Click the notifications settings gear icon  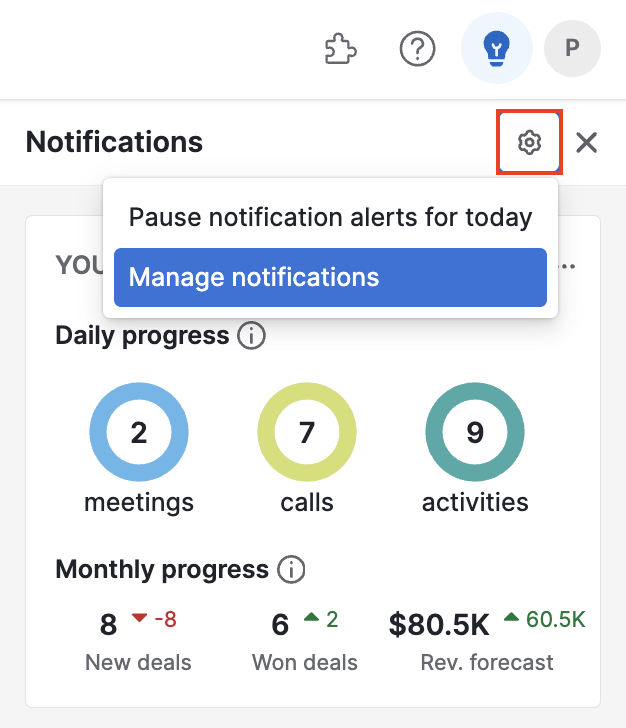529,142
